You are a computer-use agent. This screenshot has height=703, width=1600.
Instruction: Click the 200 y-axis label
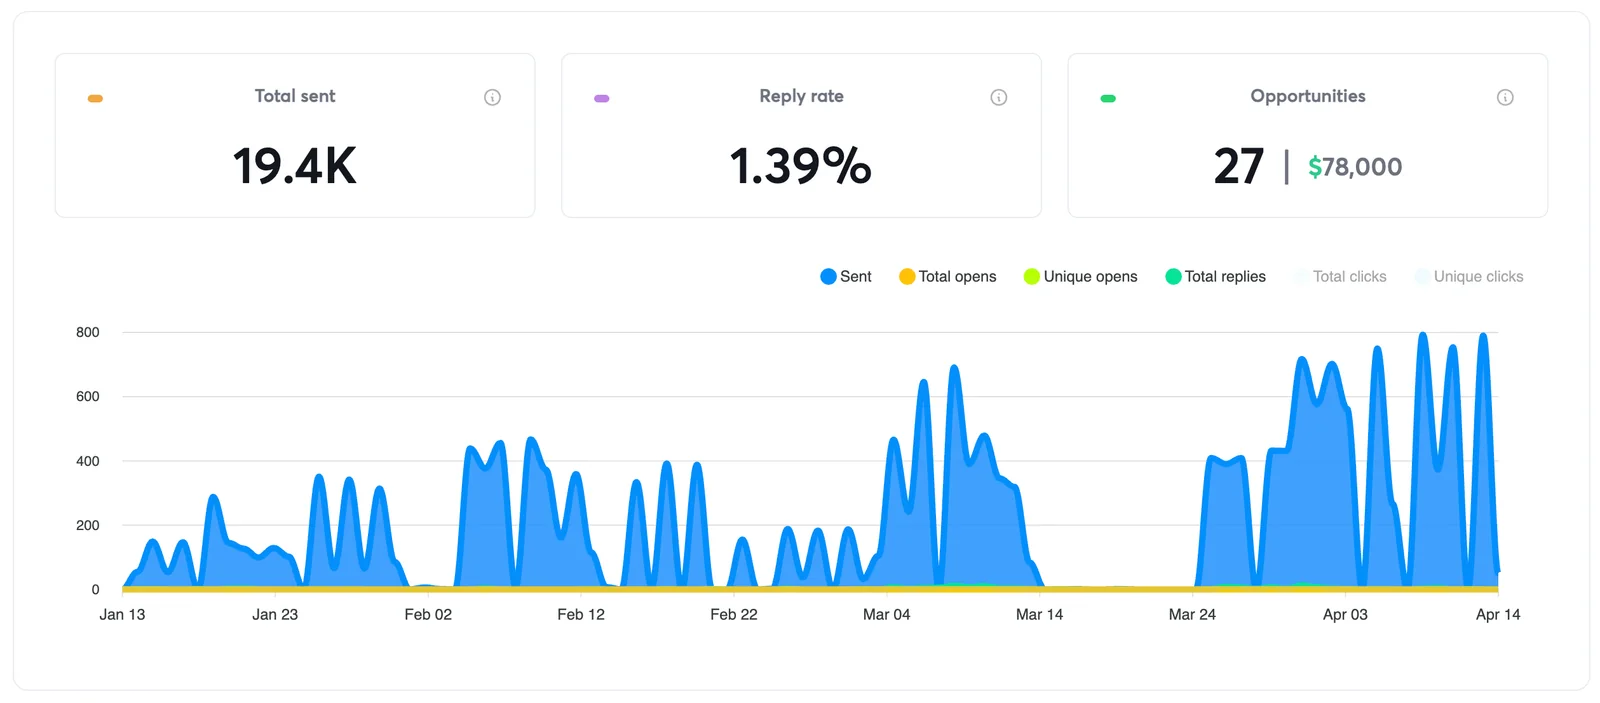pos(88,525)
